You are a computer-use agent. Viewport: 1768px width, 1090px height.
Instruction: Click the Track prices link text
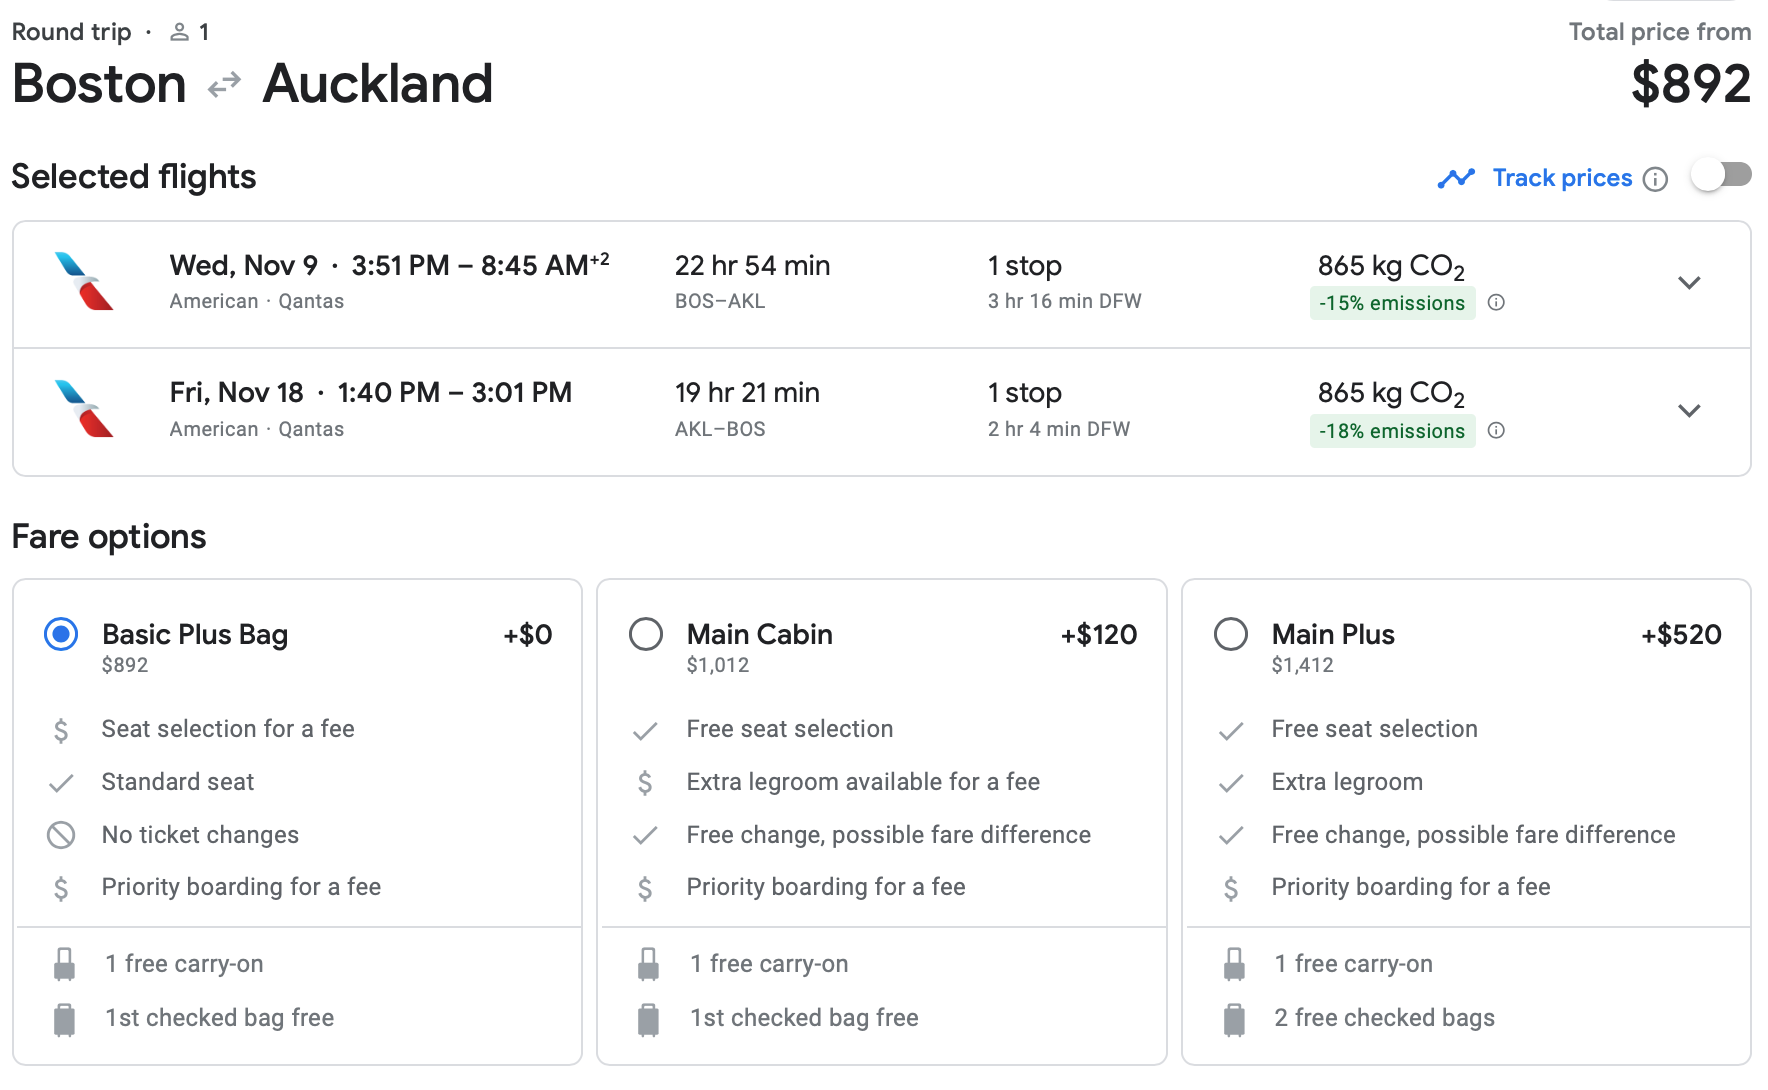click(1562, 178)
